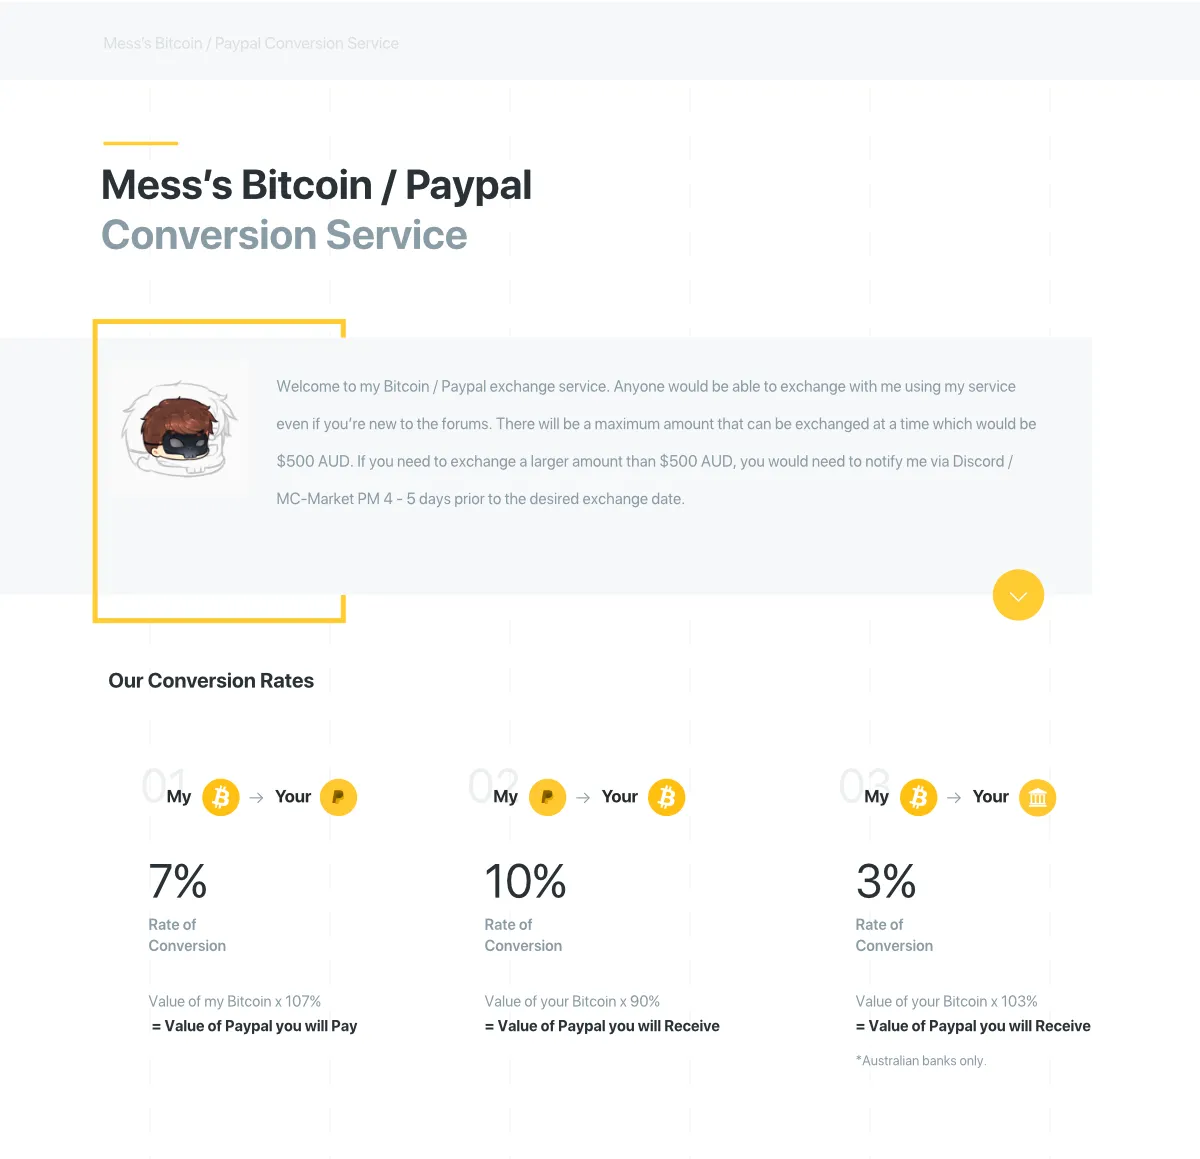
Task: Click the 3% conversion rate figure
Action: [886, 881]
